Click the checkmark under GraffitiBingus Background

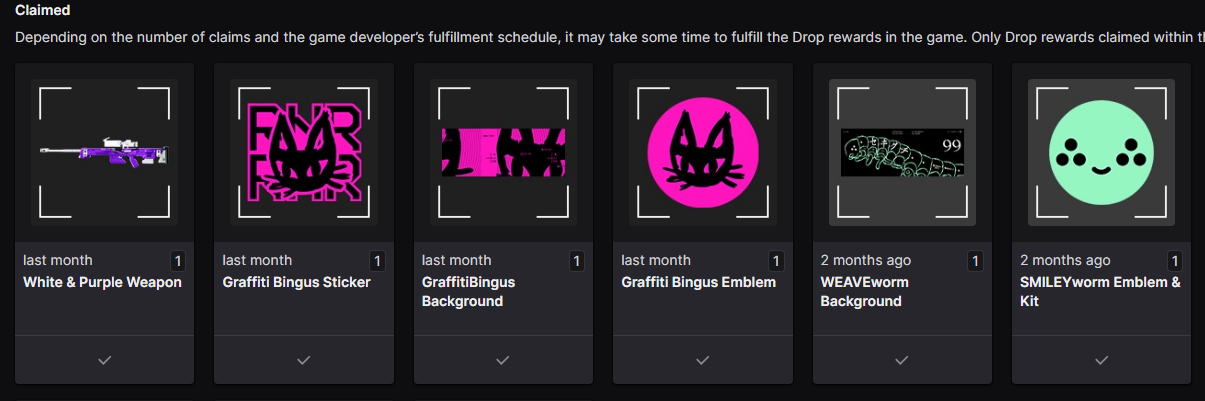coord(503,360)
